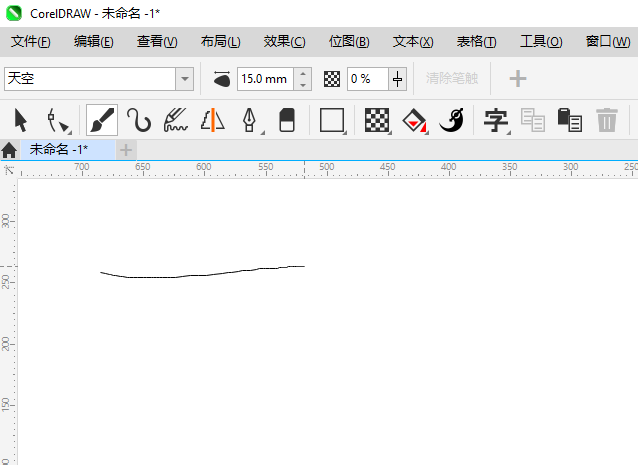Select the Eraser tool
The image size is (638, 465).
point(287,120)
